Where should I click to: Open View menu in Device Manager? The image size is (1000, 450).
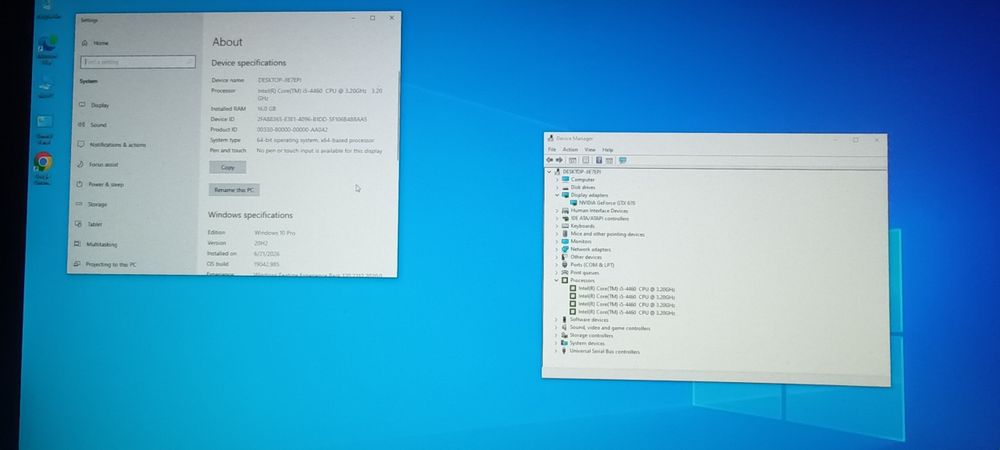[x=590, y=150]
